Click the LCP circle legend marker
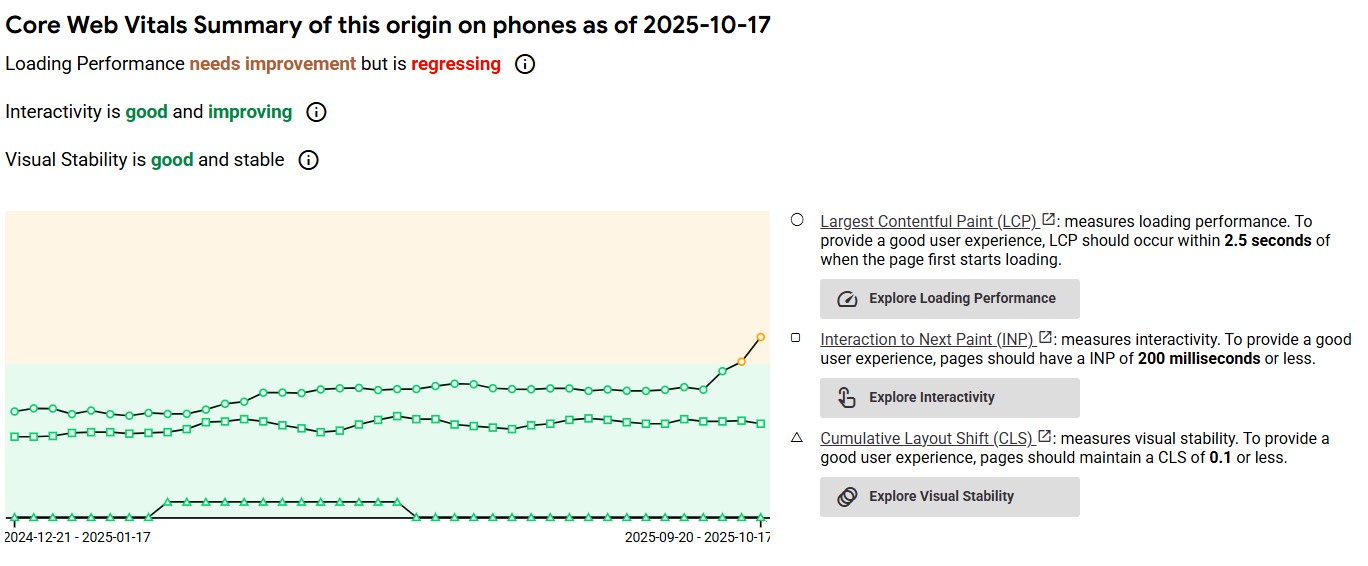This screenshot has height=566, width=1368. tap(797, 220)
